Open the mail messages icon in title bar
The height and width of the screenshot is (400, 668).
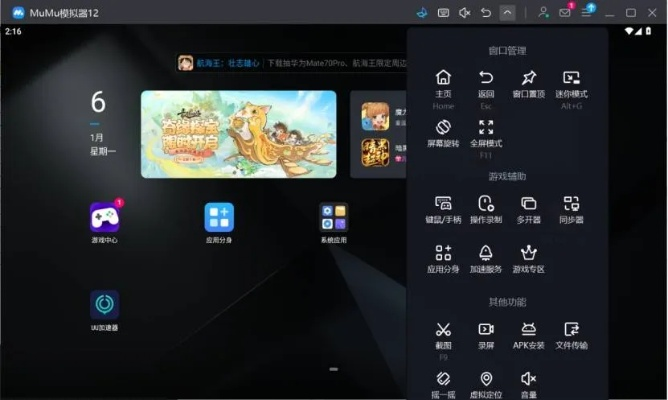[565, 13]
